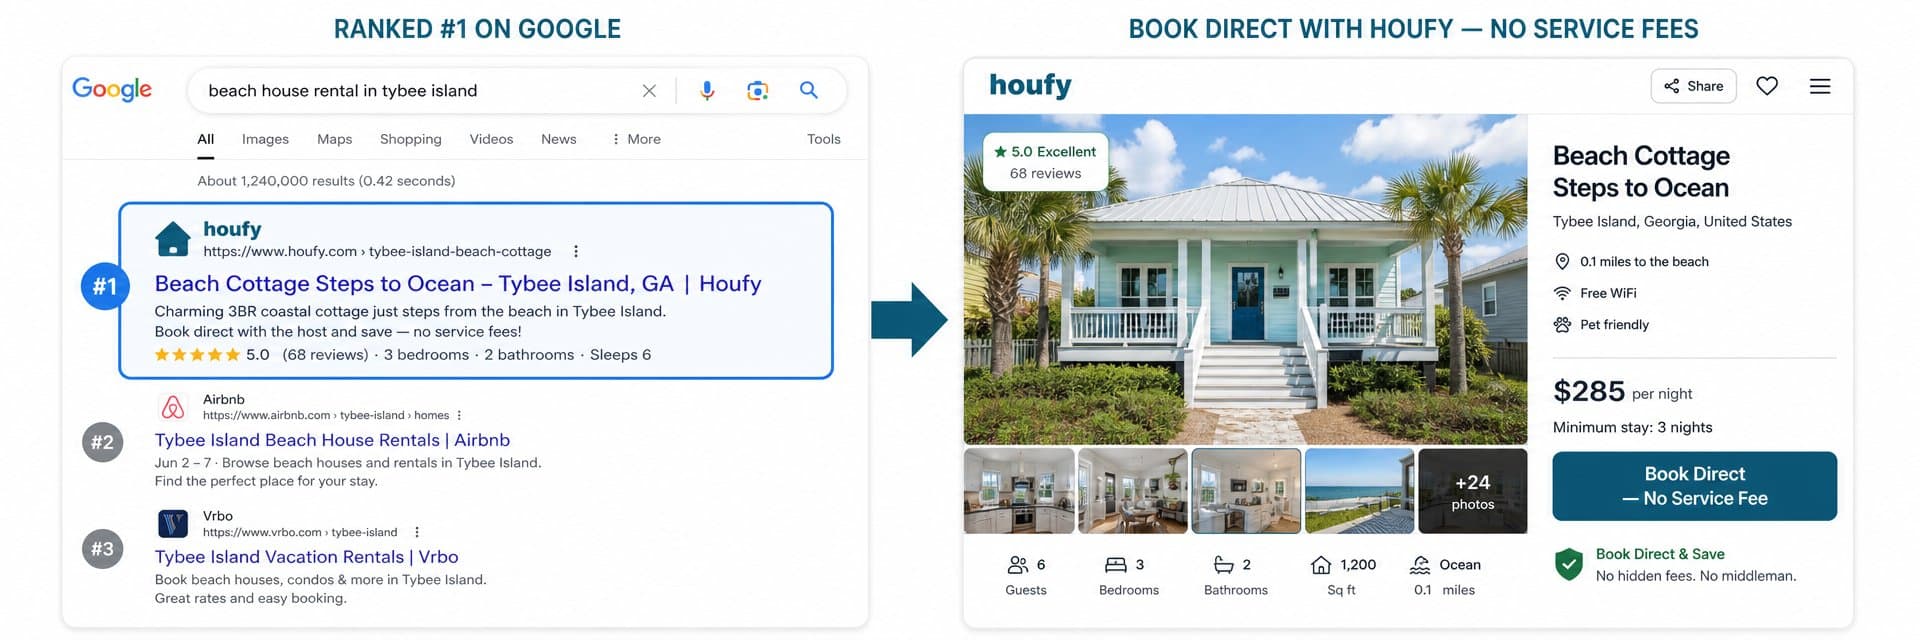Image resolution: width=1920 pixels, height=640 pixels.
Task: Switch to the Maps tab
Action: 334,139
